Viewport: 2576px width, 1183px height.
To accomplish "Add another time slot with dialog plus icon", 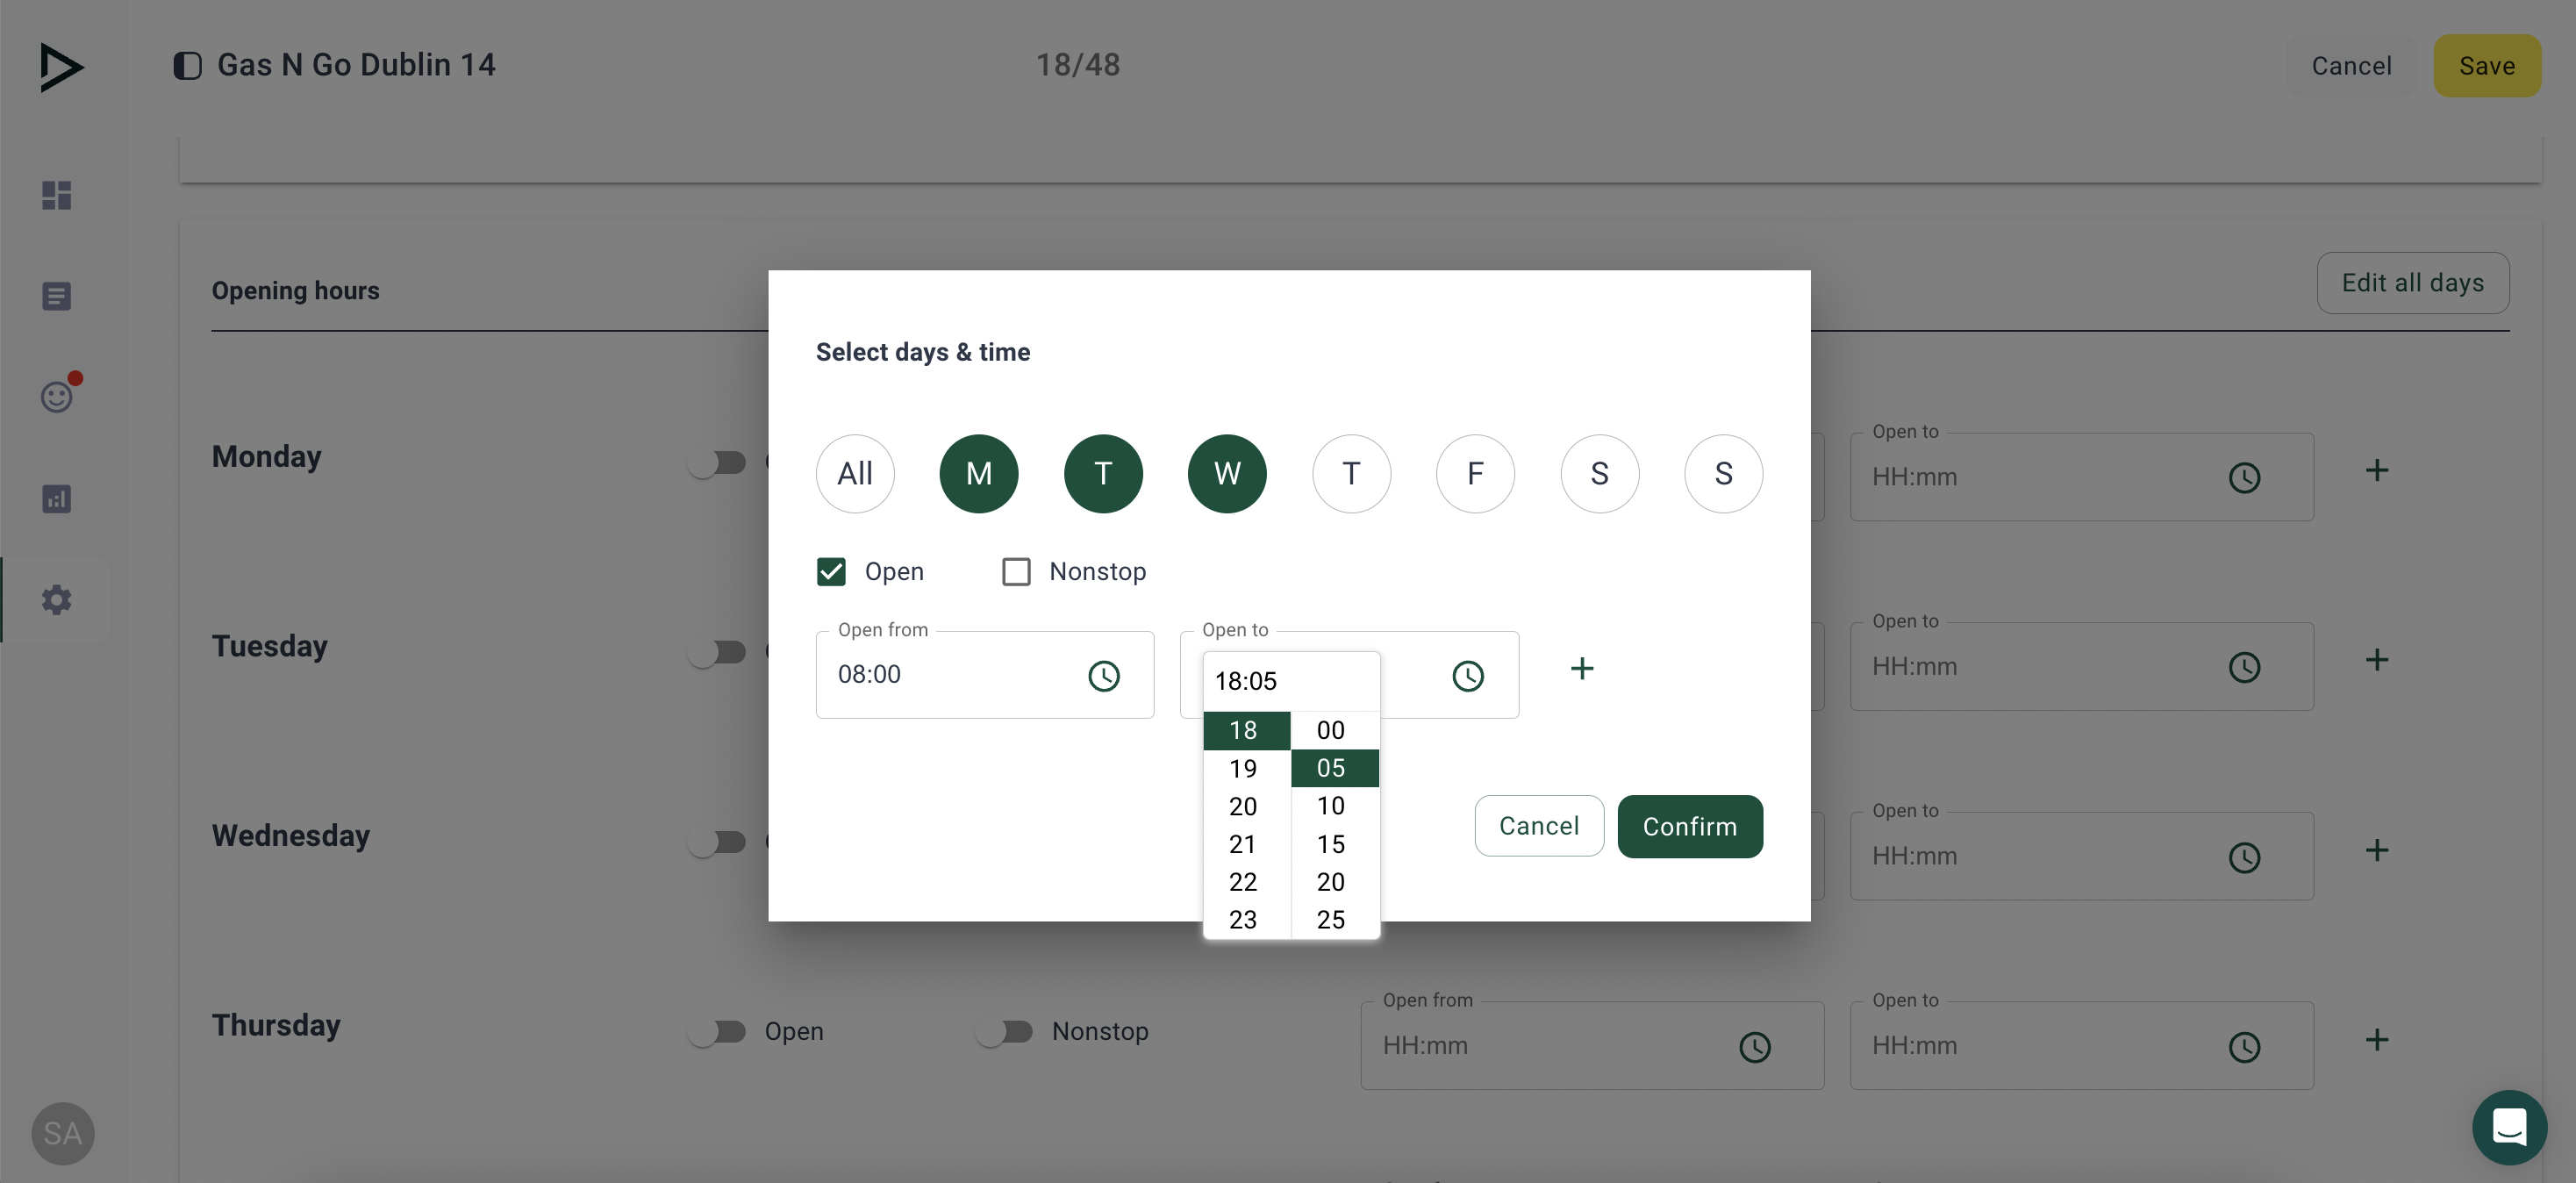I will pos(1581,668).
